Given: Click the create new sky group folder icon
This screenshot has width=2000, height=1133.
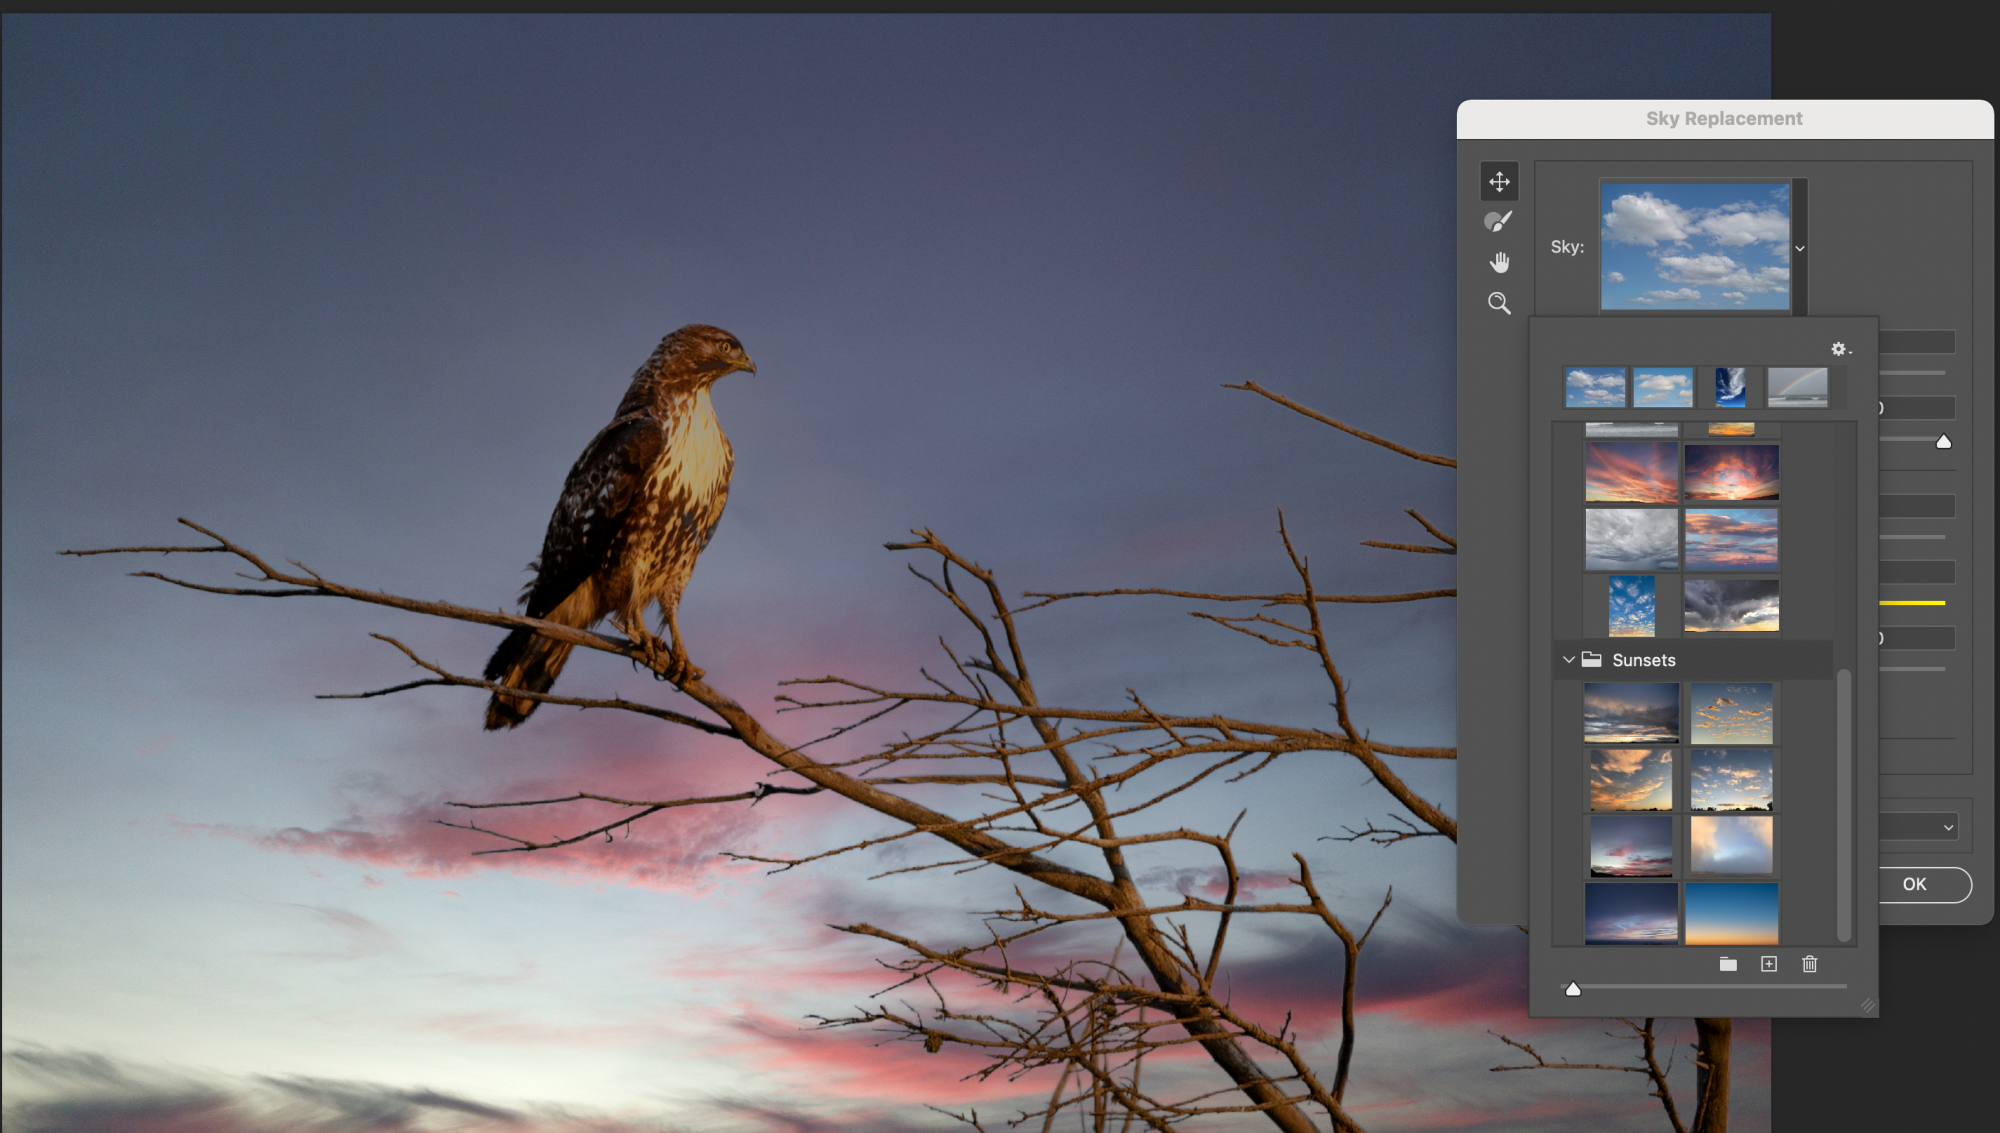Looking at the screenshot, I should pos(1728,964).
